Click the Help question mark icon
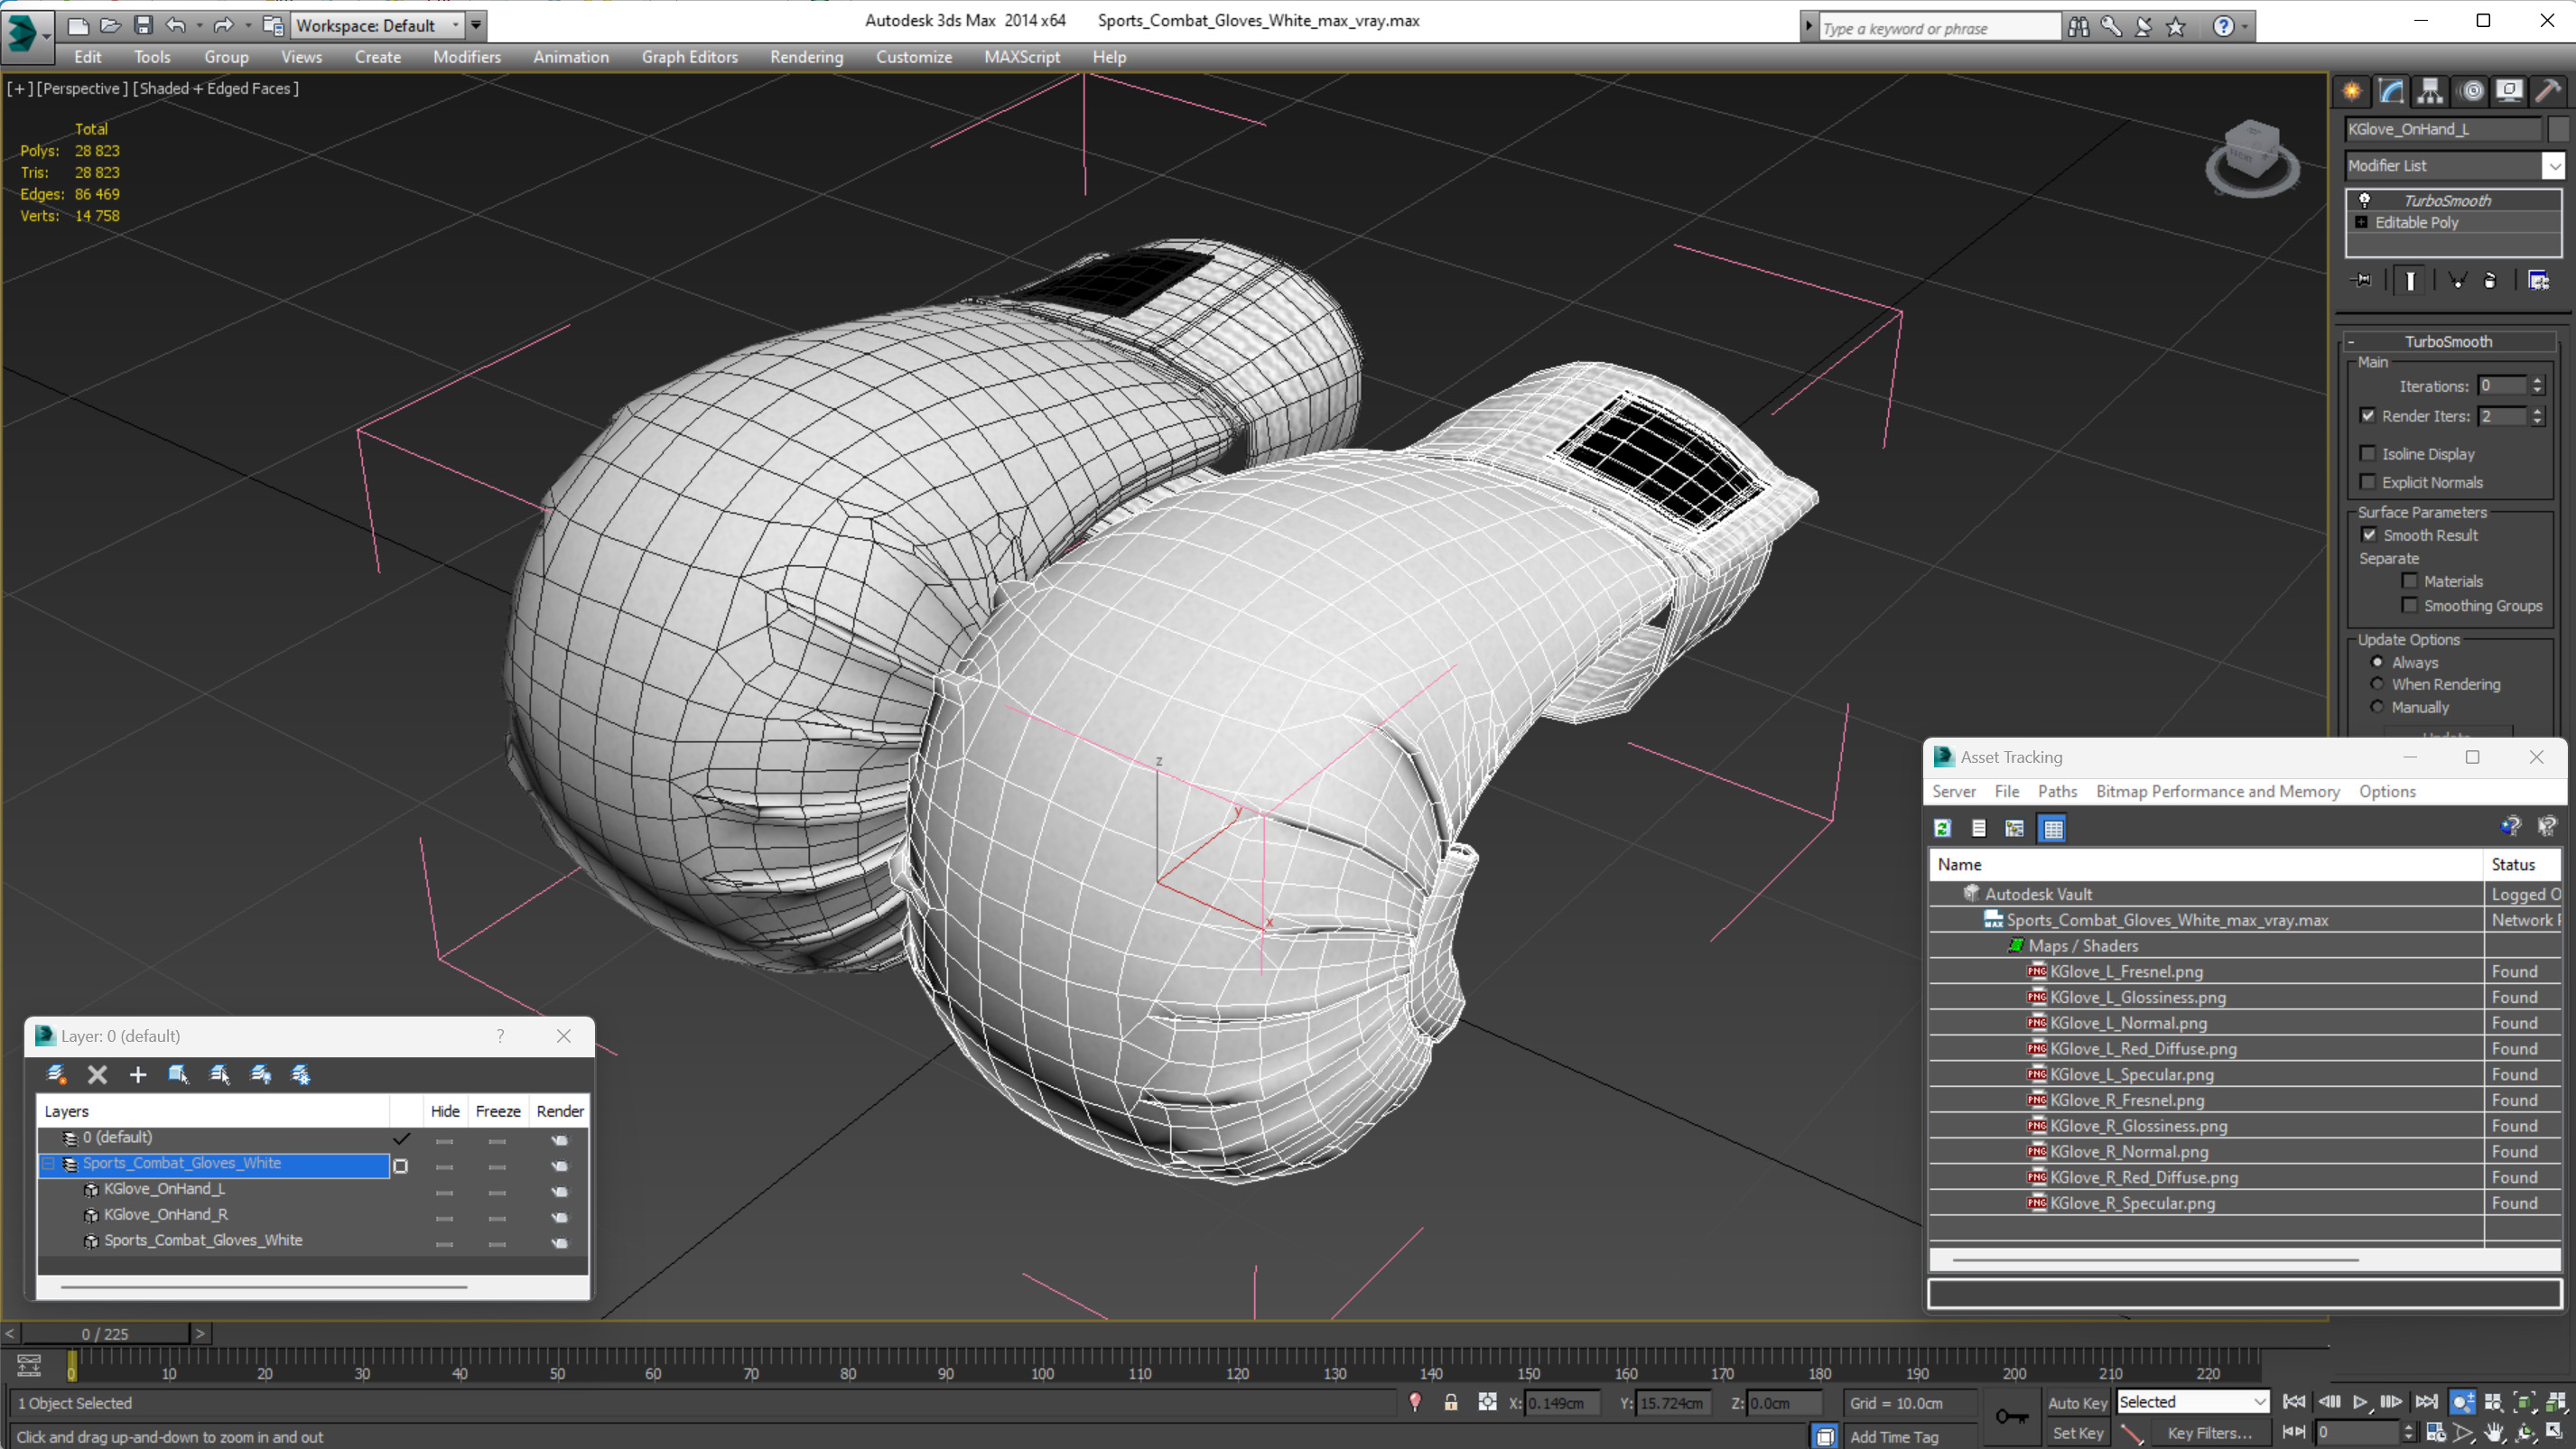This screenshot has width=2576, height=1449. coord(2222,26)
